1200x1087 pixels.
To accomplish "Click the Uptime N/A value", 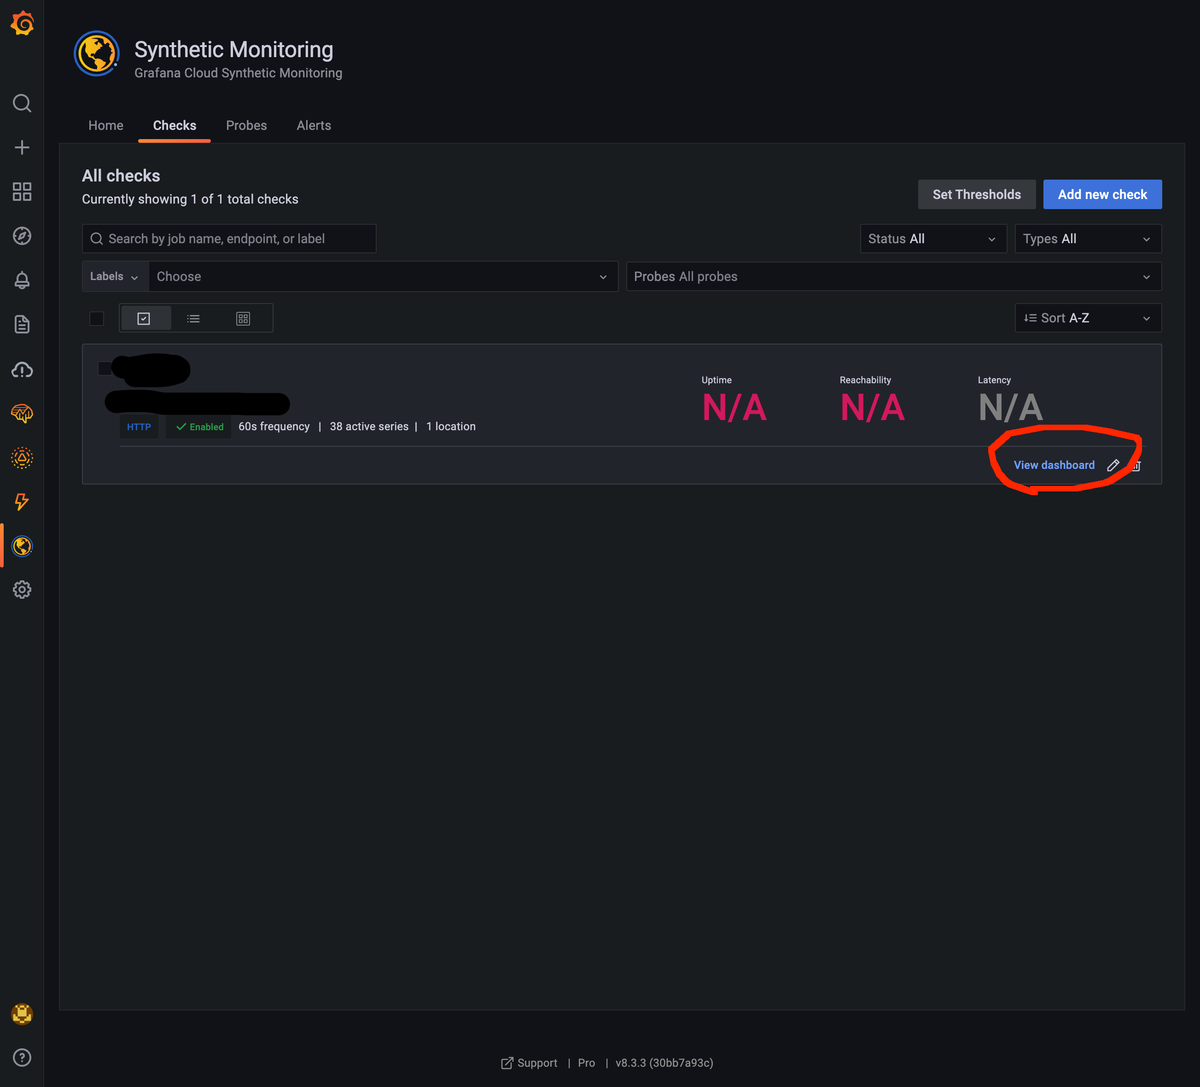I will coord(734,407).
